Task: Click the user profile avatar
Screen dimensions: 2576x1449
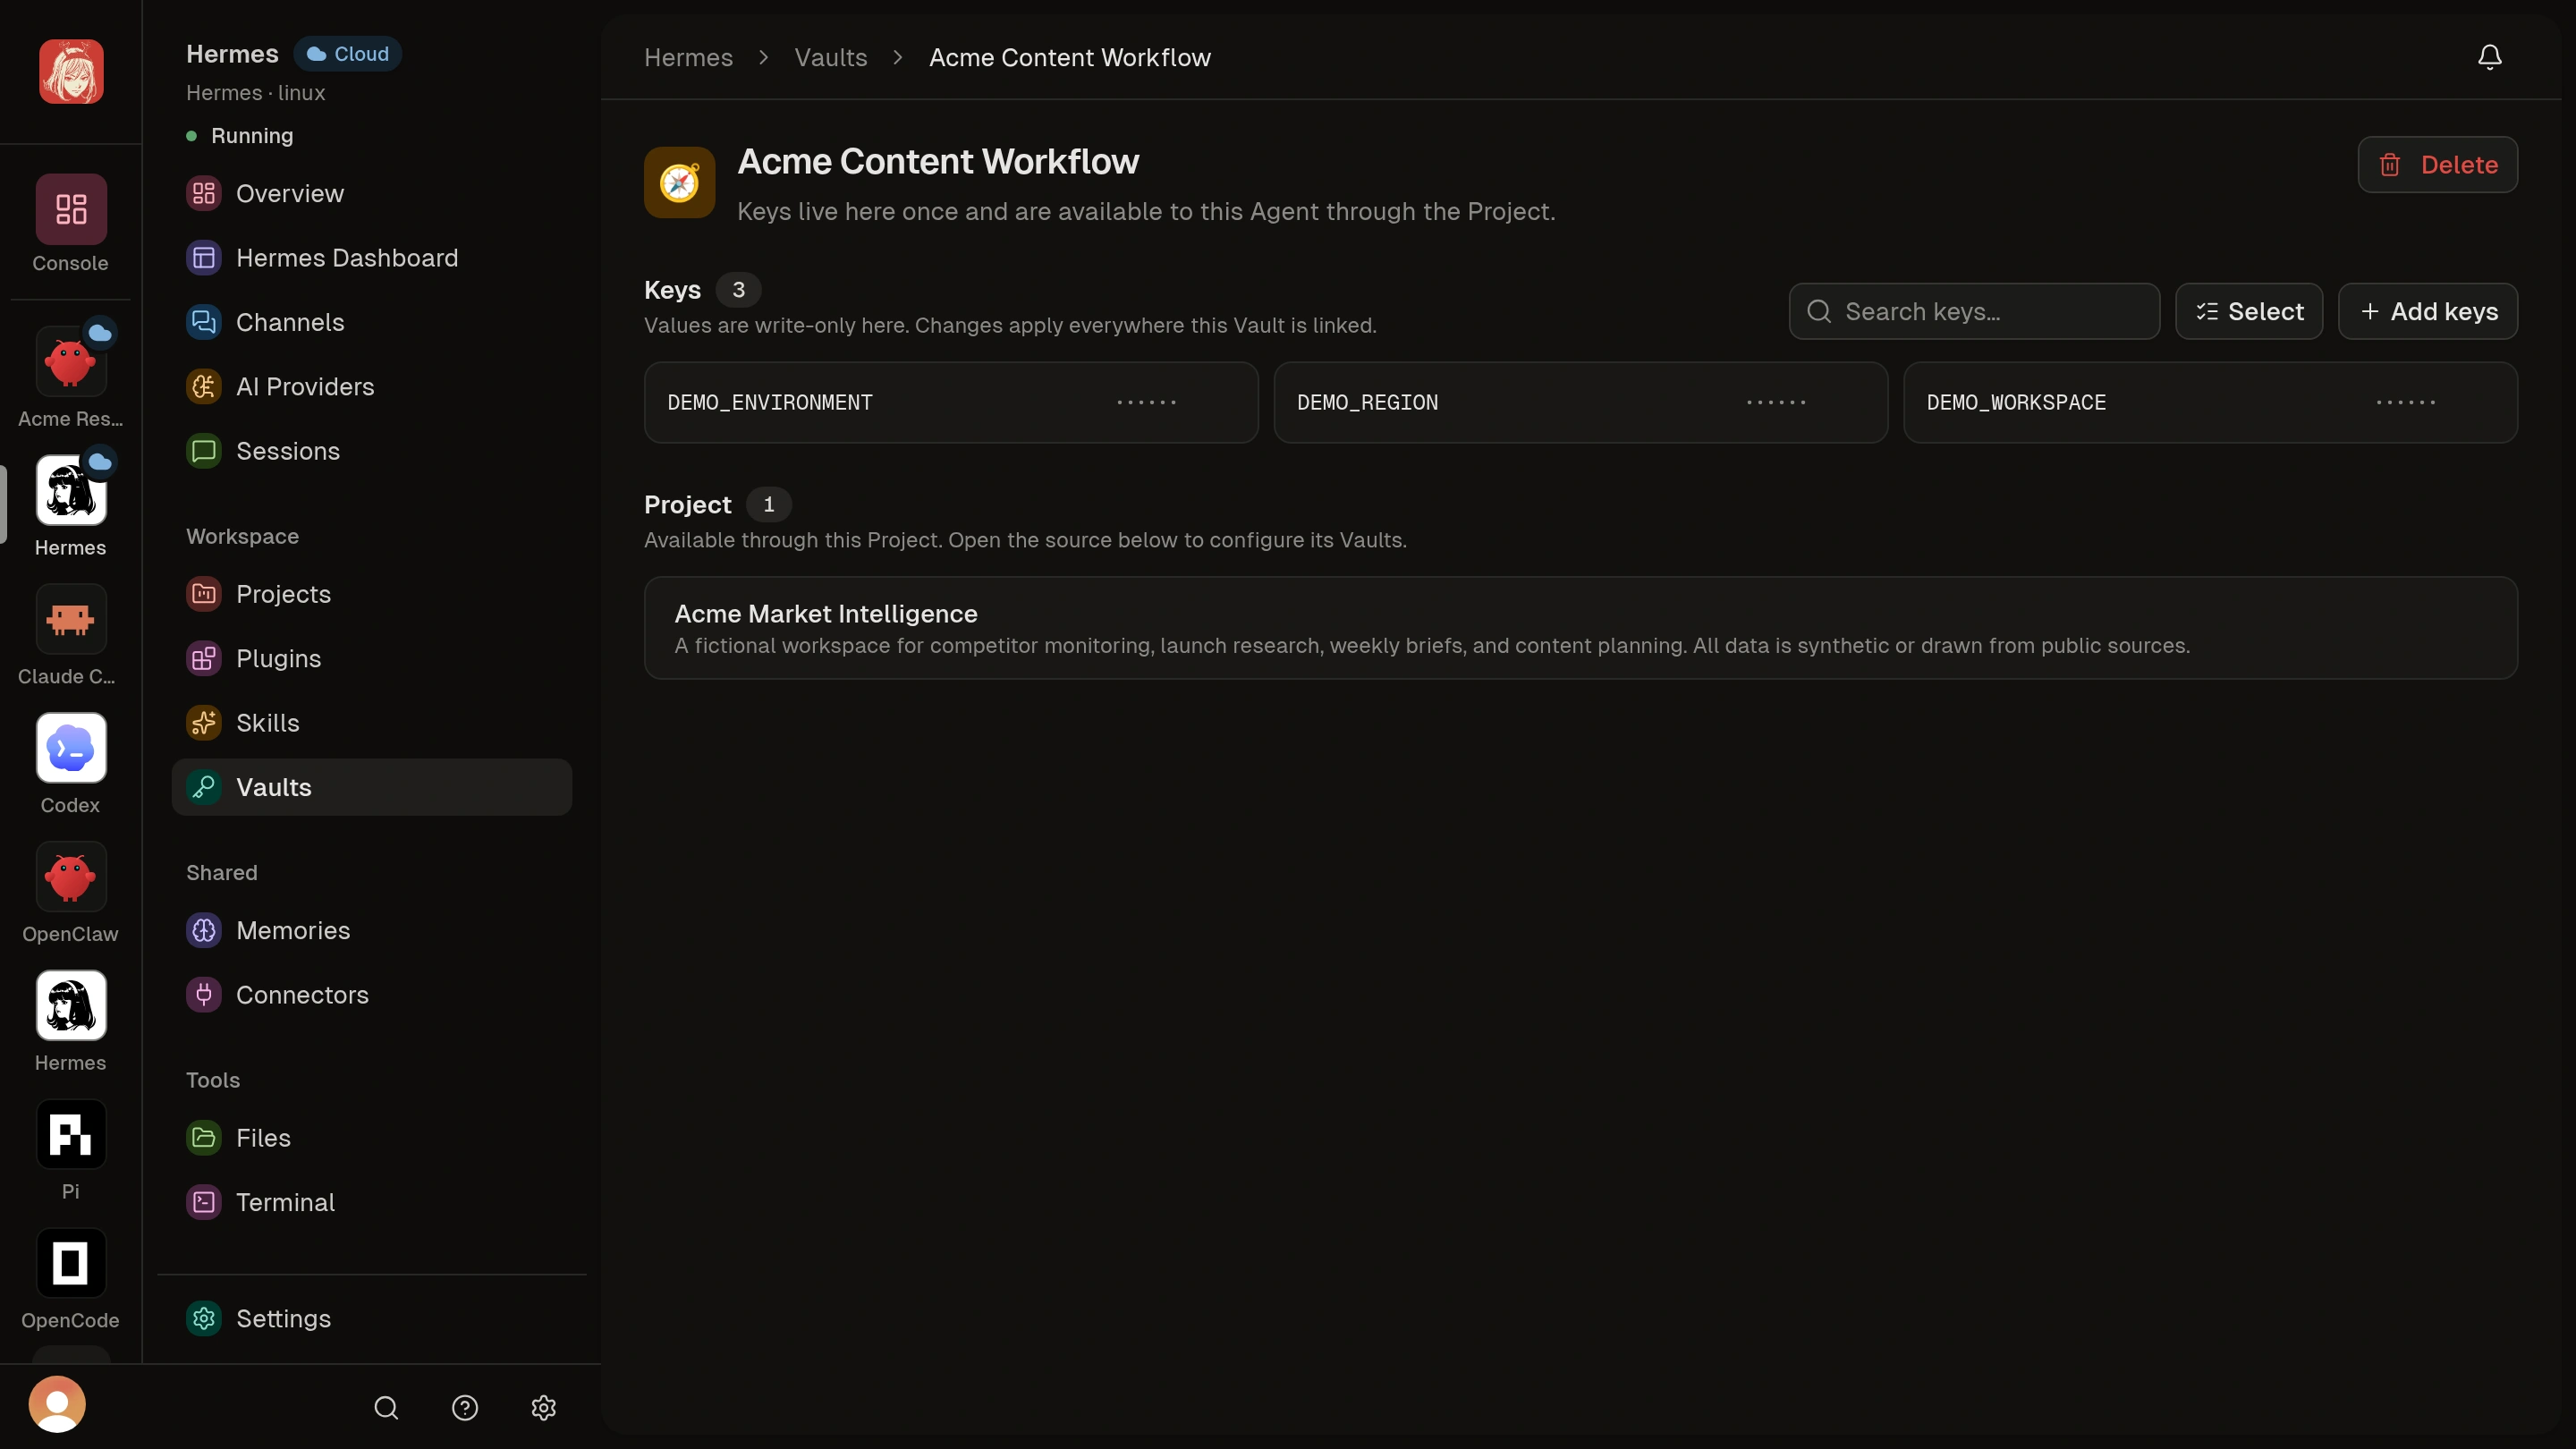Action: click(x=57, y=1404)
